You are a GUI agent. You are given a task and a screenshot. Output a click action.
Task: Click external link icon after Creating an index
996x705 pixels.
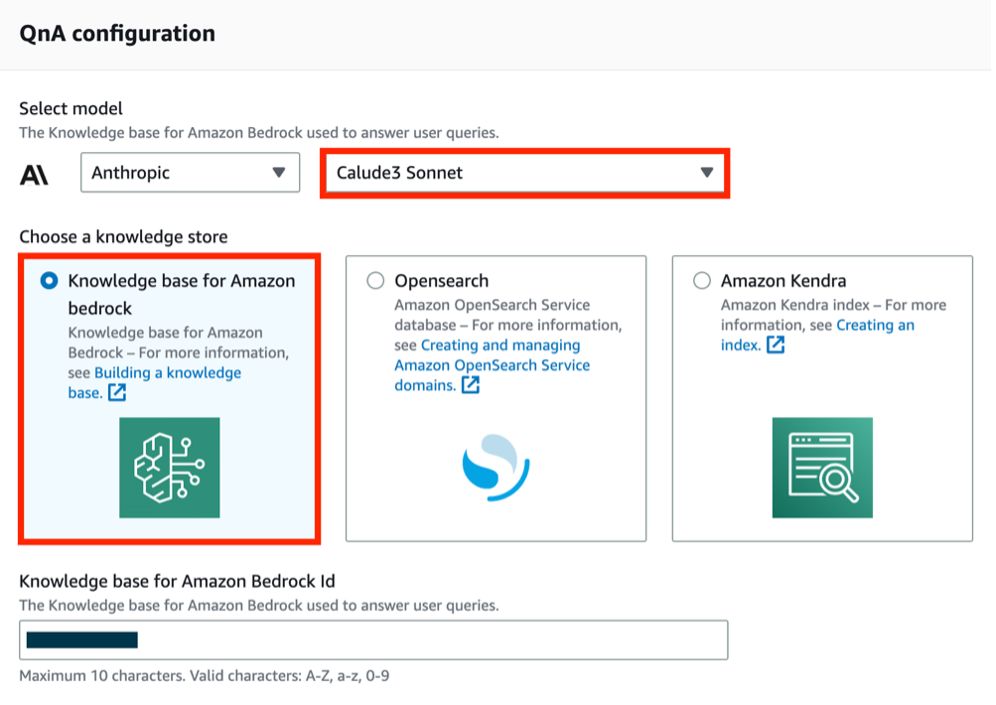[x=775, y=345]
